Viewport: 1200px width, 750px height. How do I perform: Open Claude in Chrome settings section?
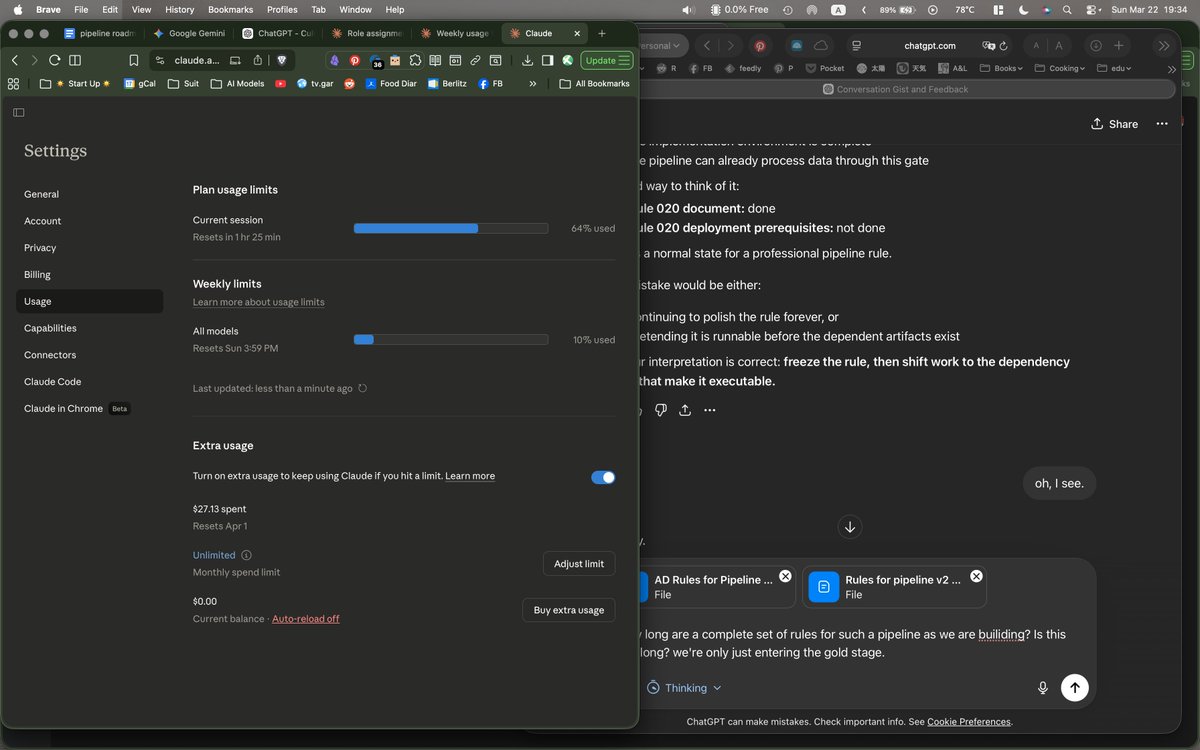click(89, 409)
